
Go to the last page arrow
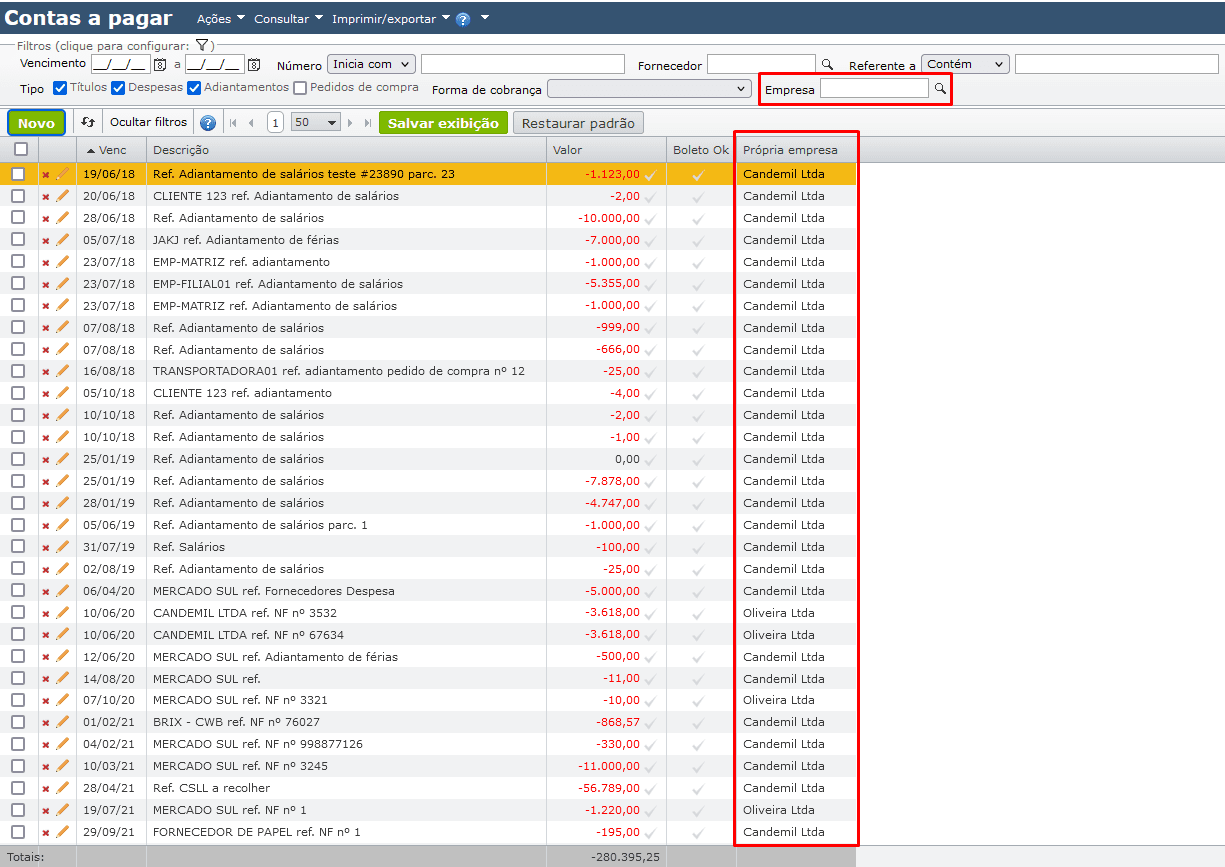point(367,123)
